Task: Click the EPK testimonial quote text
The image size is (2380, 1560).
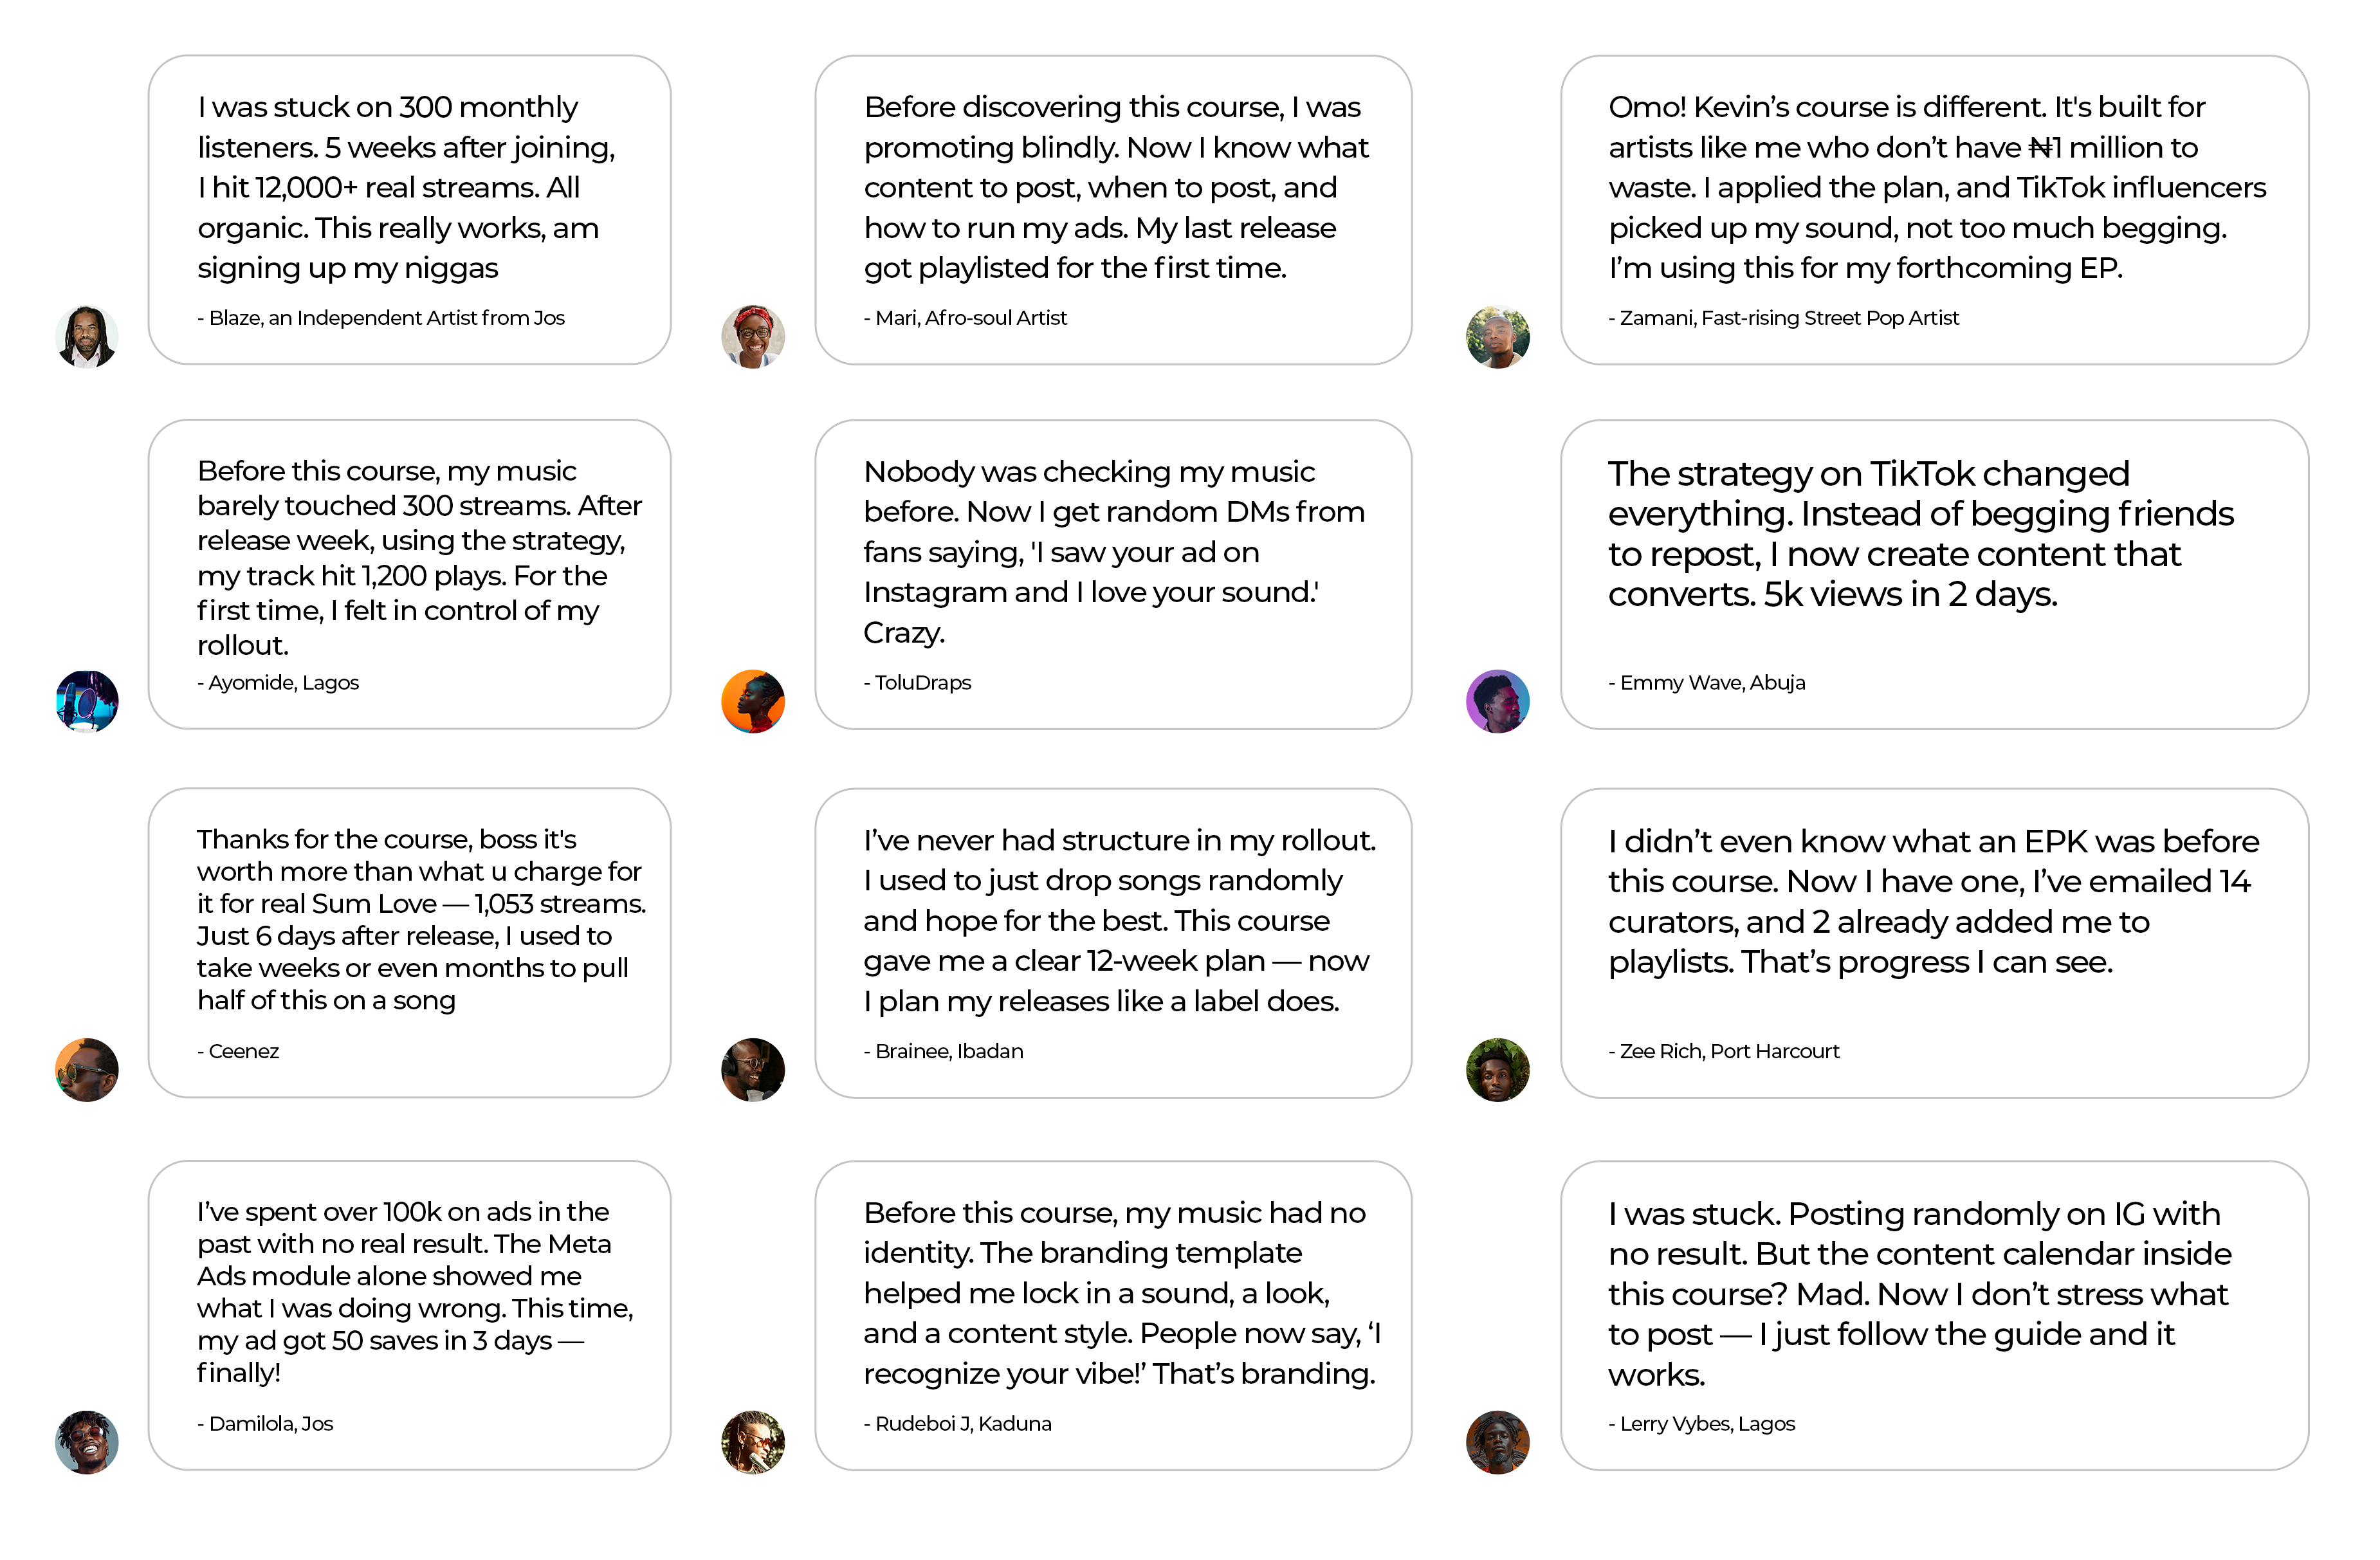Action: coord(1932,902)
